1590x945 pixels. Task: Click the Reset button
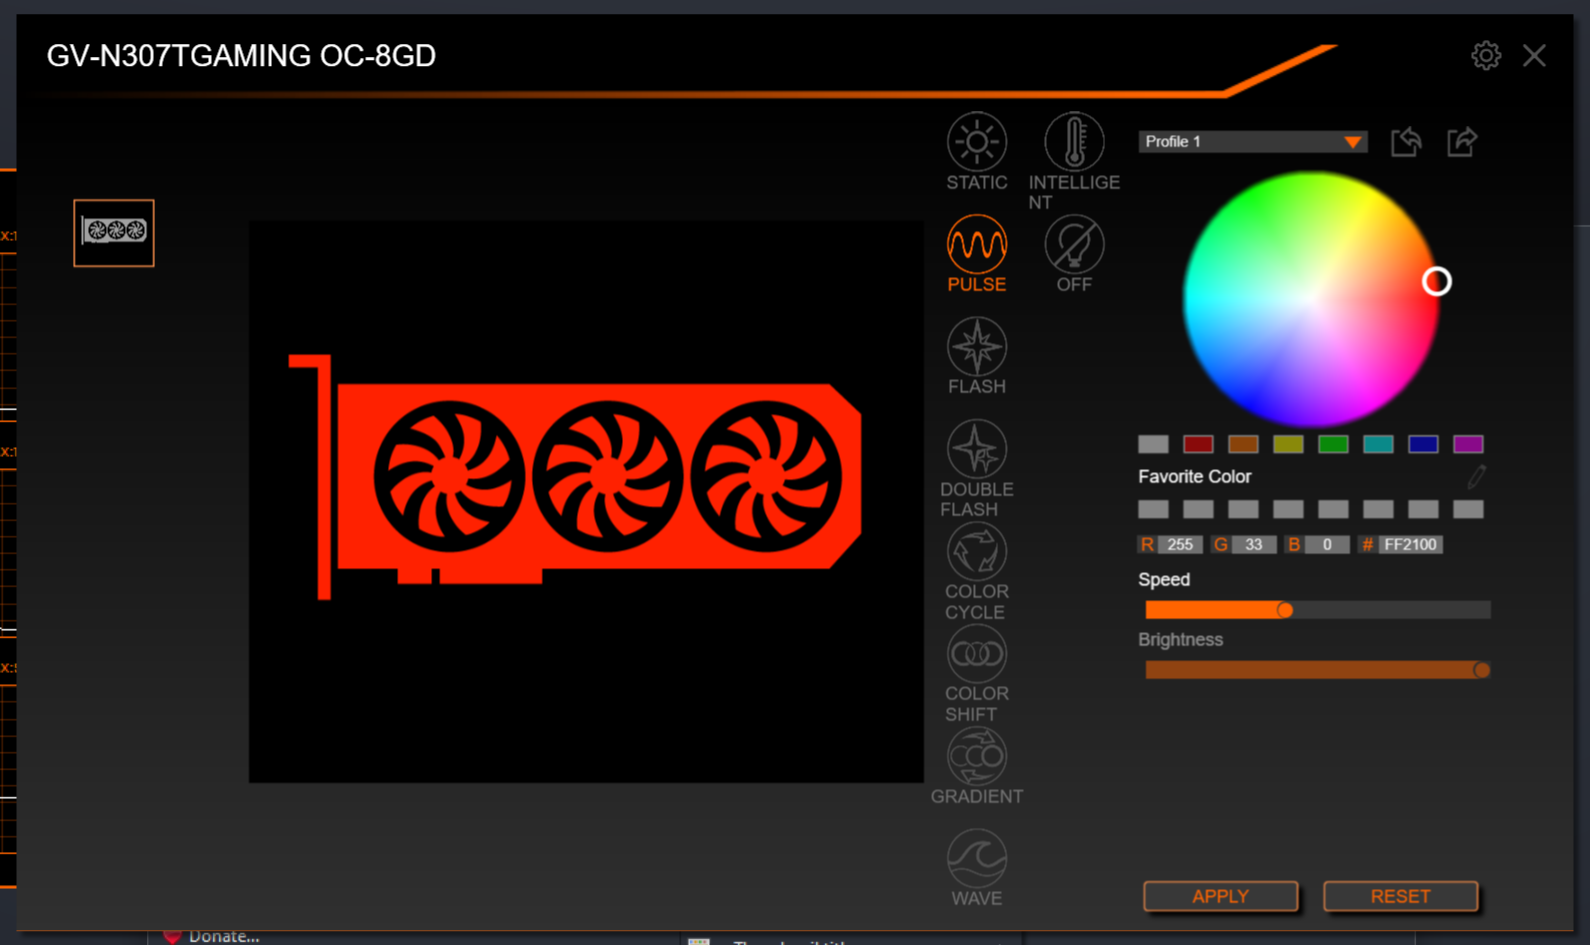[x=1400, y=896]
